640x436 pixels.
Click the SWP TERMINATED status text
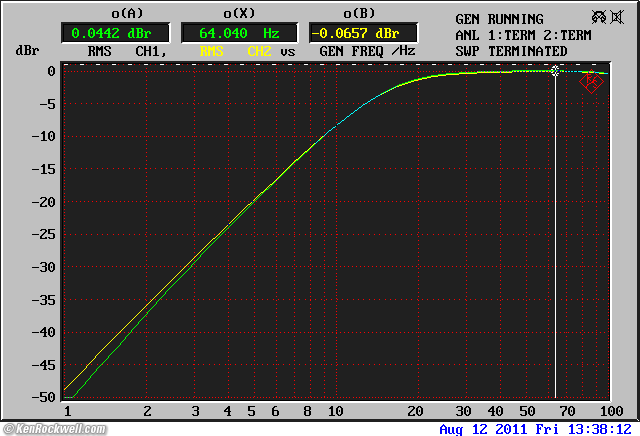511,51
